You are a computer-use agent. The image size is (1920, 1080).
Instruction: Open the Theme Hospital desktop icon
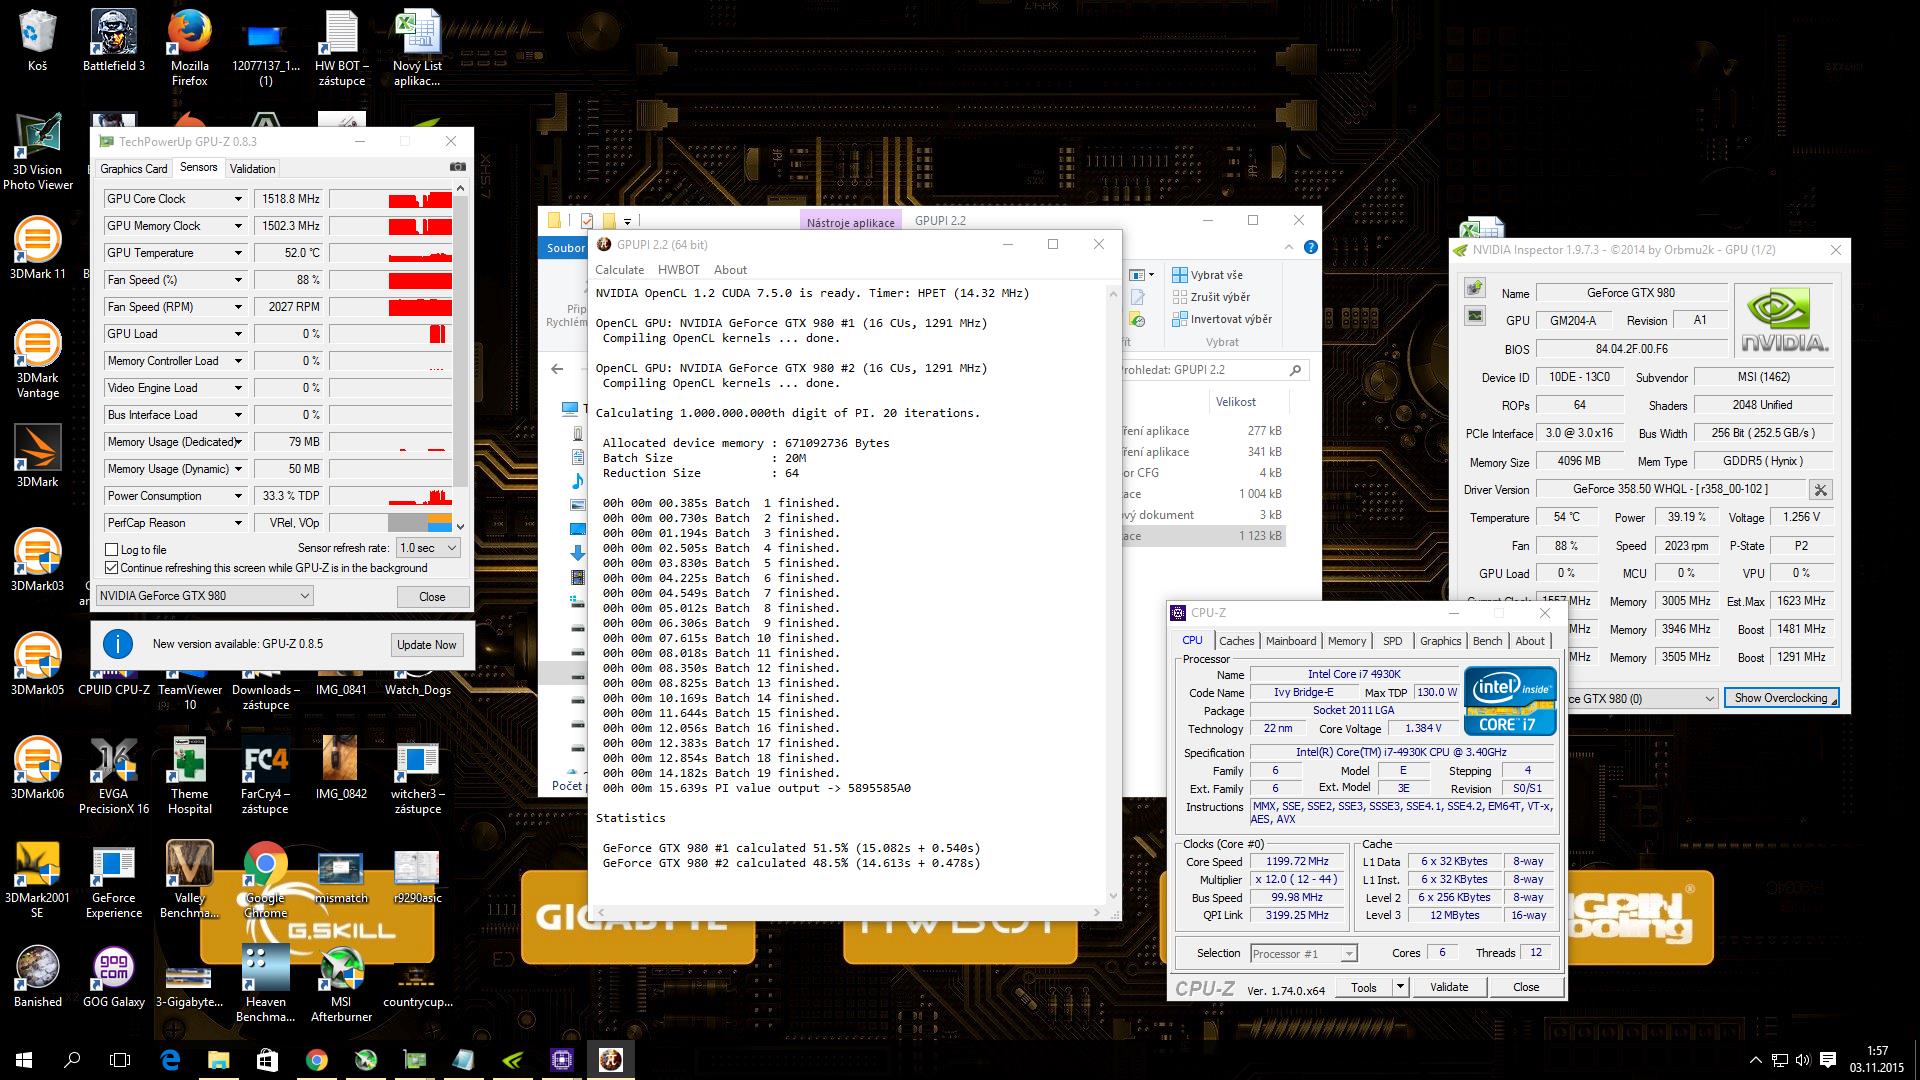click(189, 775)
